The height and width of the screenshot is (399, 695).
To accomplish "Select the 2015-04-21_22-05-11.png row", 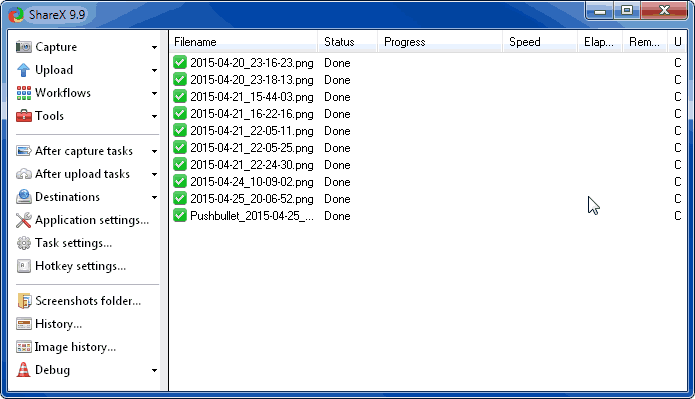I will 428,131.
